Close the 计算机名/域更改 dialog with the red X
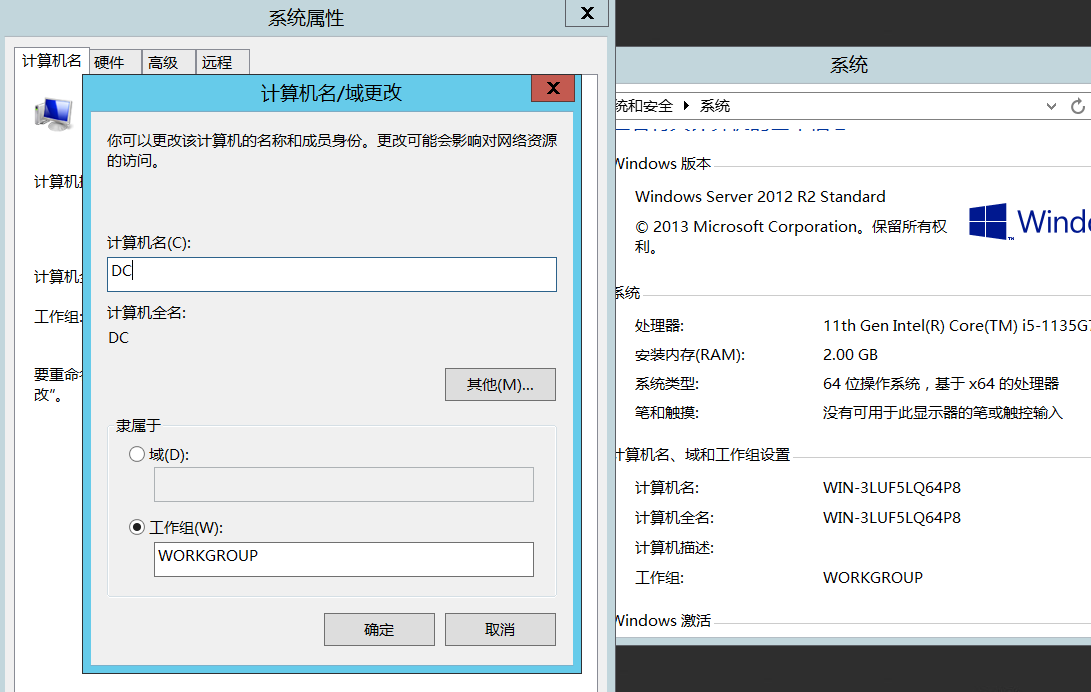 pos(552,90)
